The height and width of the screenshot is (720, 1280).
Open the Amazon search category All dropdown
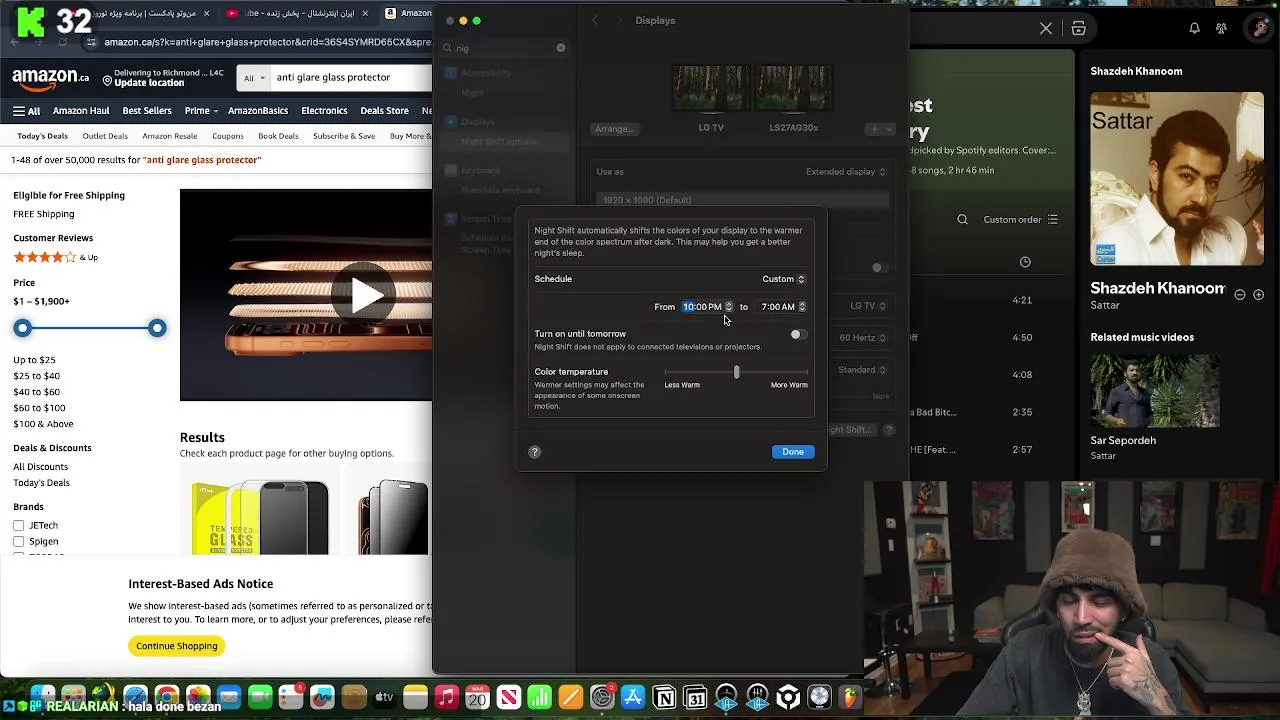coord(253,77)
